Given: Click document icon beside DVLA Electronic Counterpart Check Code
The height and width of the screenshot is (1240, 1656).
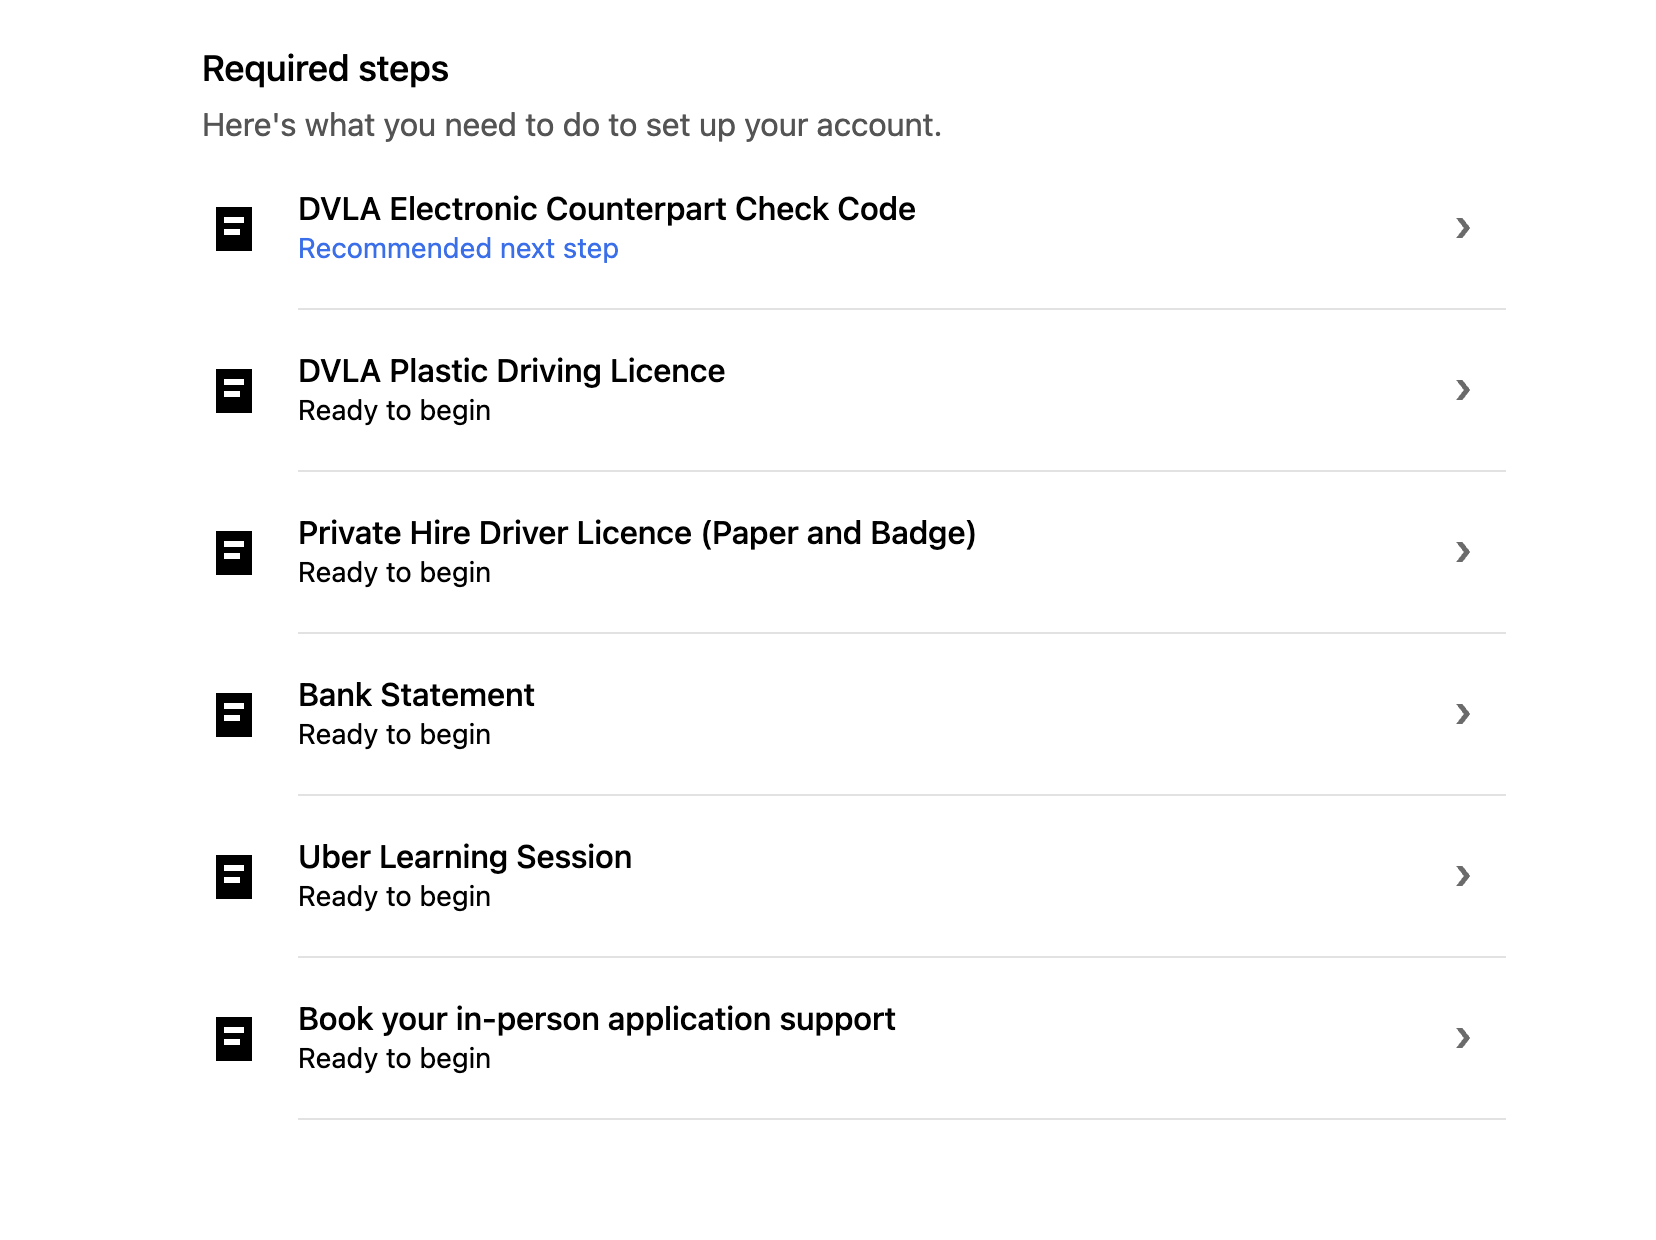Looking at the screenshot, I should (234, 228).
